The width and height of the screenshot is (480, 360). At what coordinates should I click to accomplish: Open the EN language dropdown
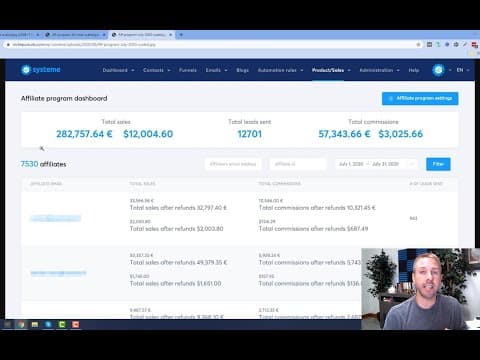(x=463, y=70)
